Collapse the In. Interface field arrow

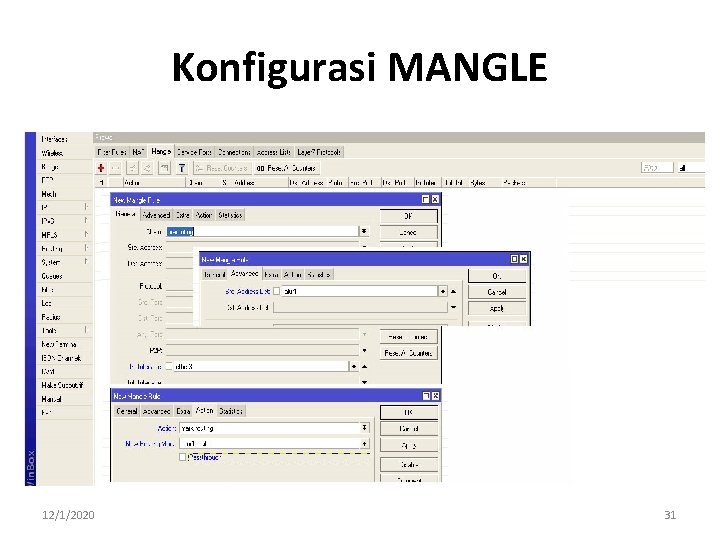[365, 366]
